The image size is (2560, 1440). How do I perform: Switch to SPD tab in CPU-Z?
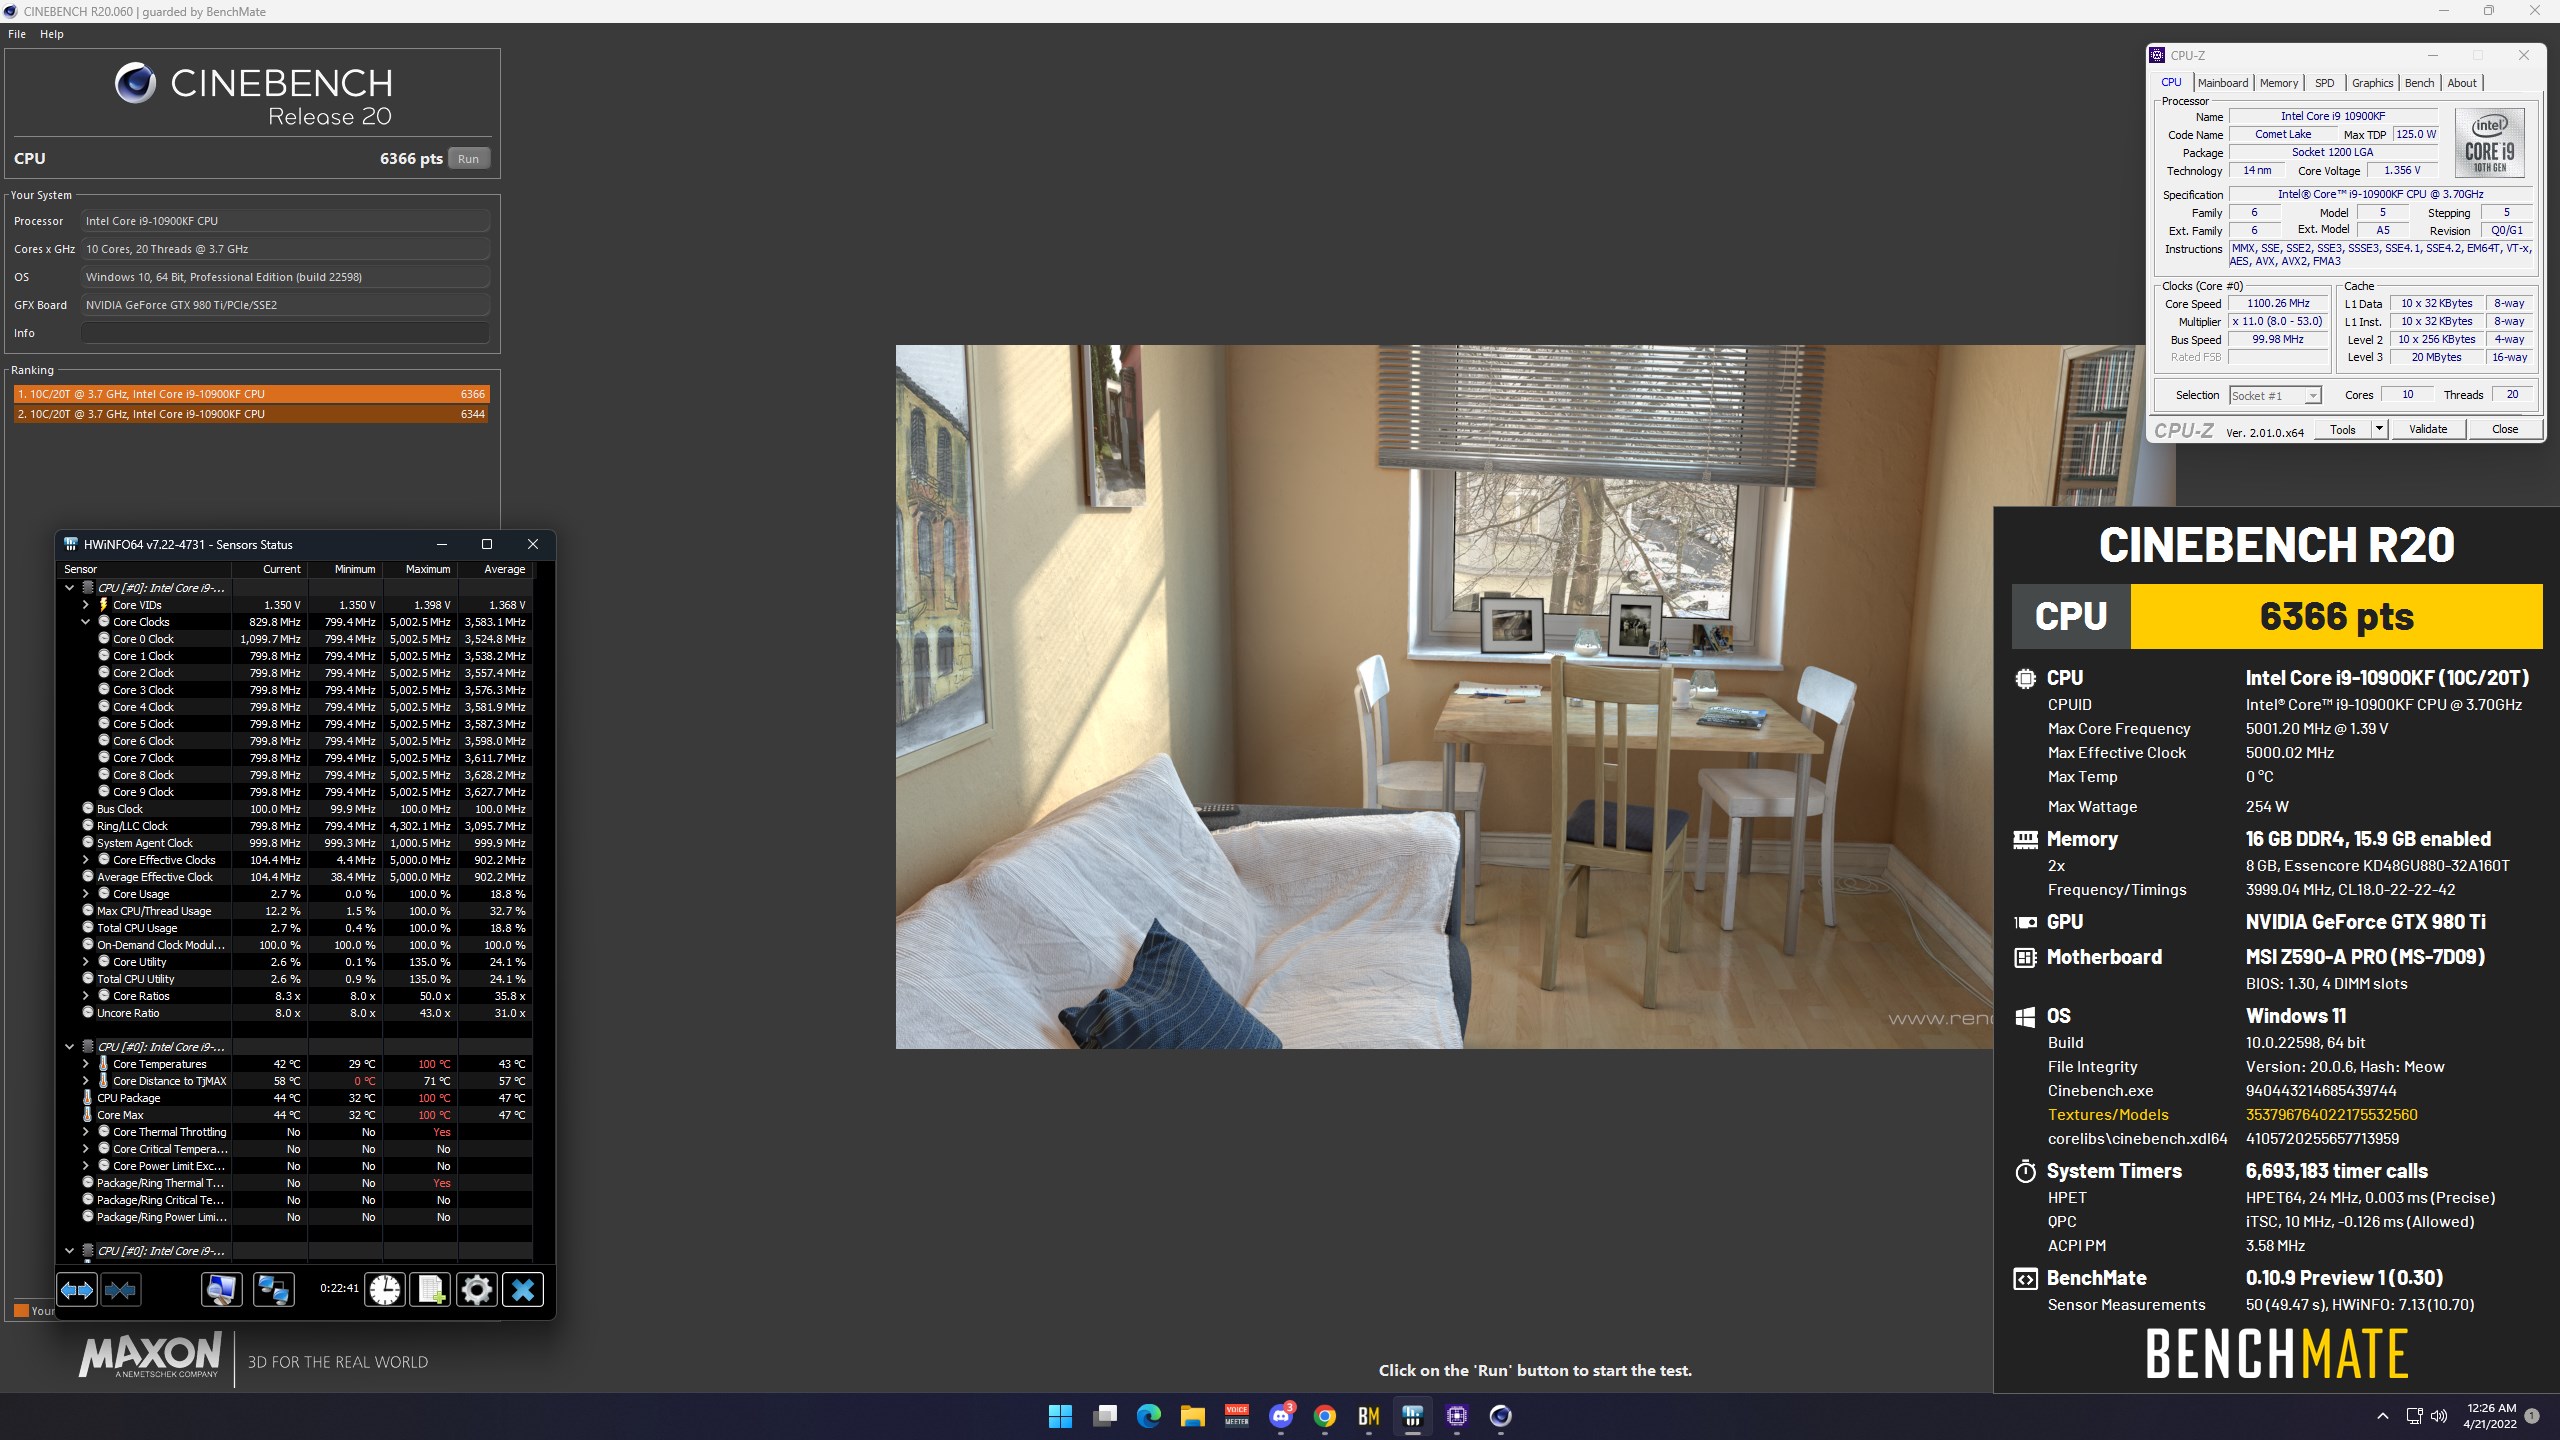click(2324, 83)
